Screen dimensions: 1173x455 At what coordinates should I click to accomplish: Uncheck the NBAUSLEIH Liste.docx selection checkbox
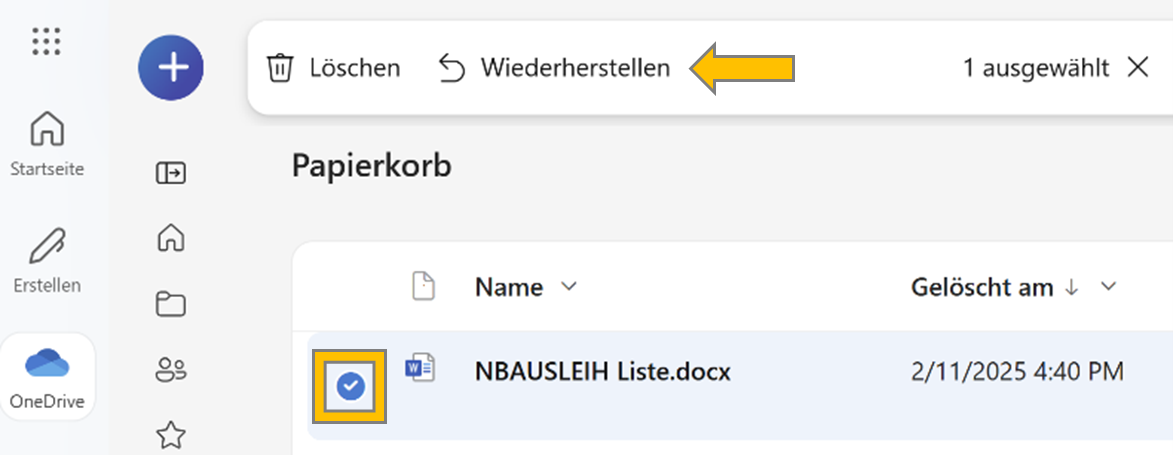tap(349, 386)
